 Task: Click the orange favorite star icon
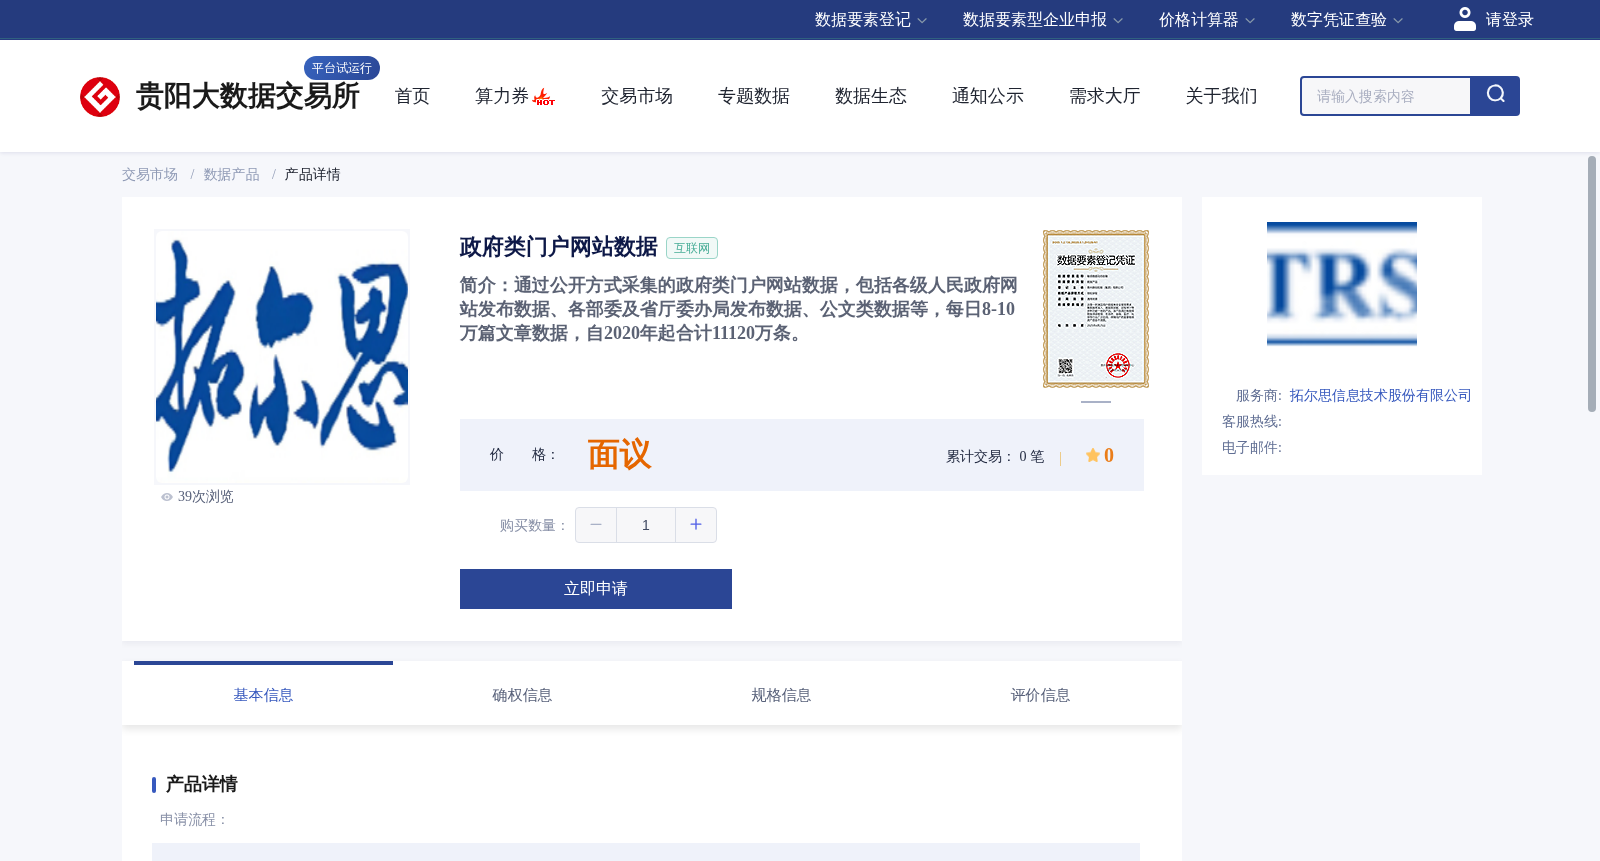(1093, 455)
